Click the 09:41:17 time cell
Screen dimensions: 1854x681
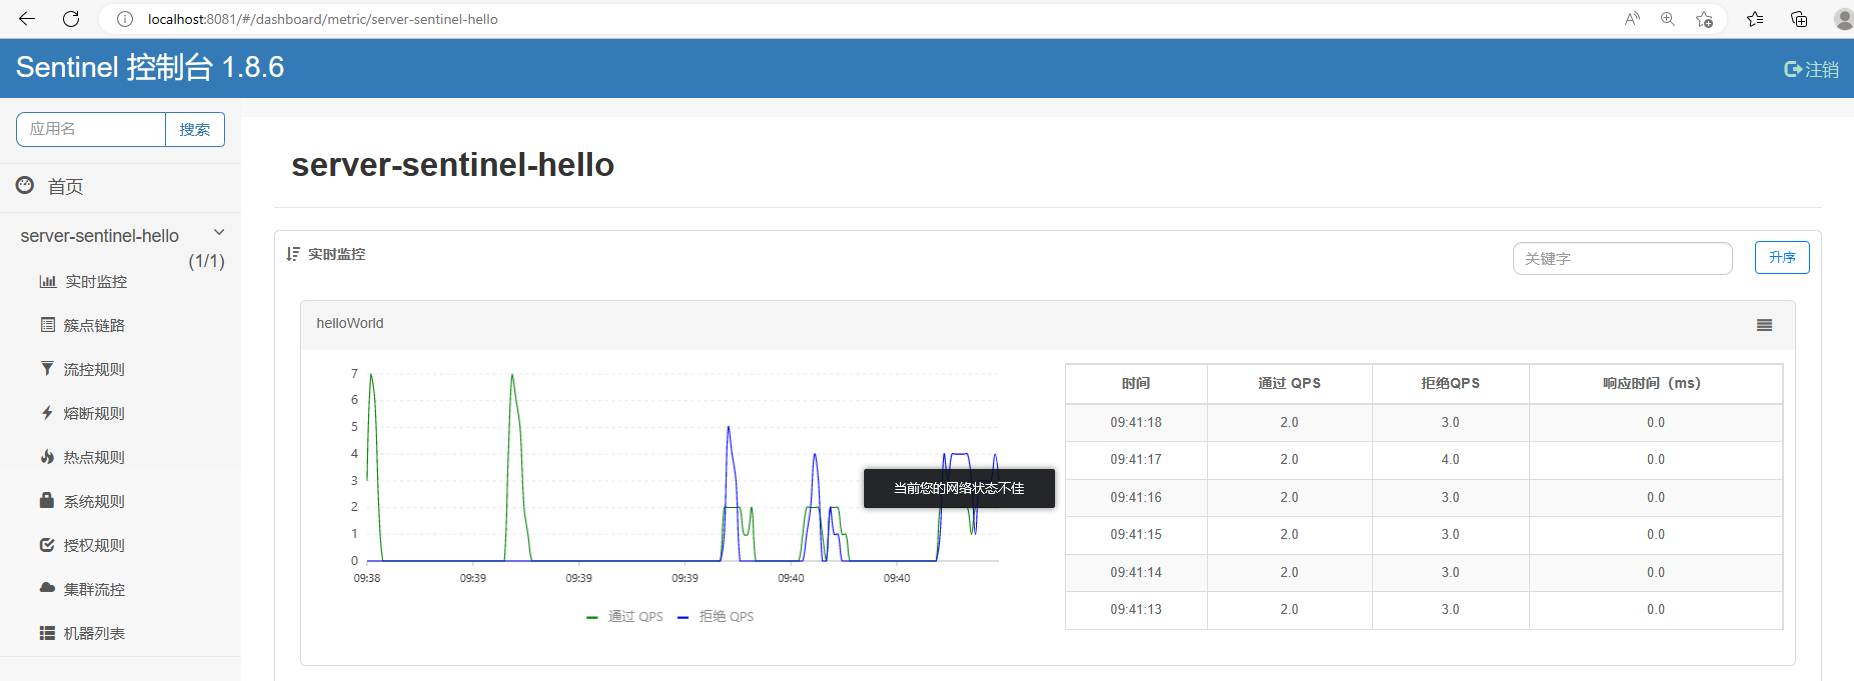(1136, 460)
